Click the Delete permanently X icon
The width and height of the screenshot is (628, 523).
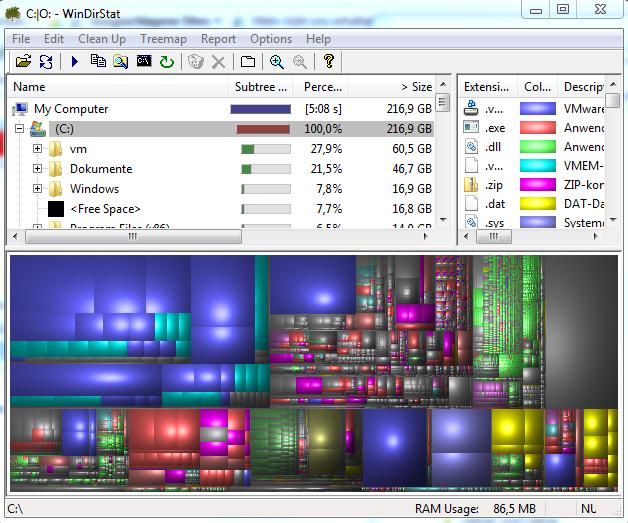click(218, 62)
